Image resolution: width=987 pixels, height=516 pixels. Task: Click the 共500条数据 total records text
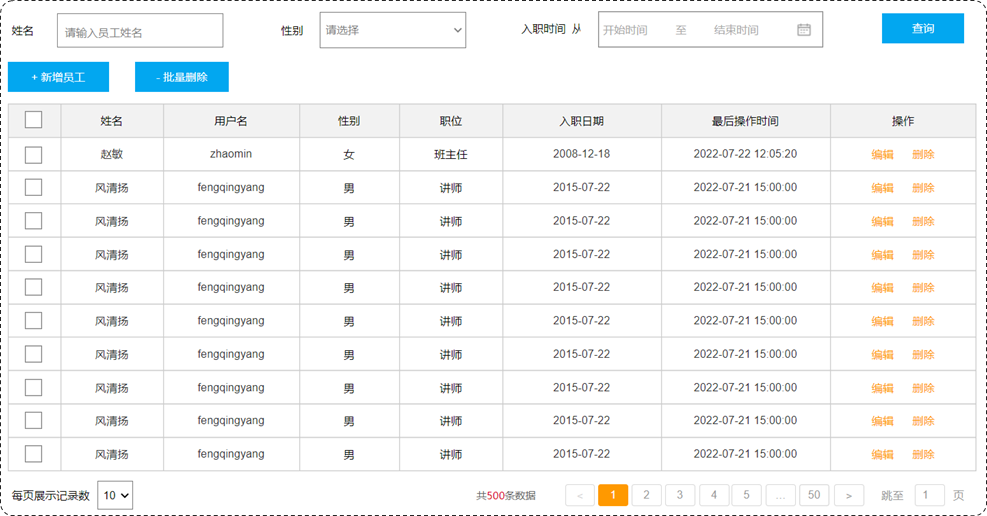505,496
